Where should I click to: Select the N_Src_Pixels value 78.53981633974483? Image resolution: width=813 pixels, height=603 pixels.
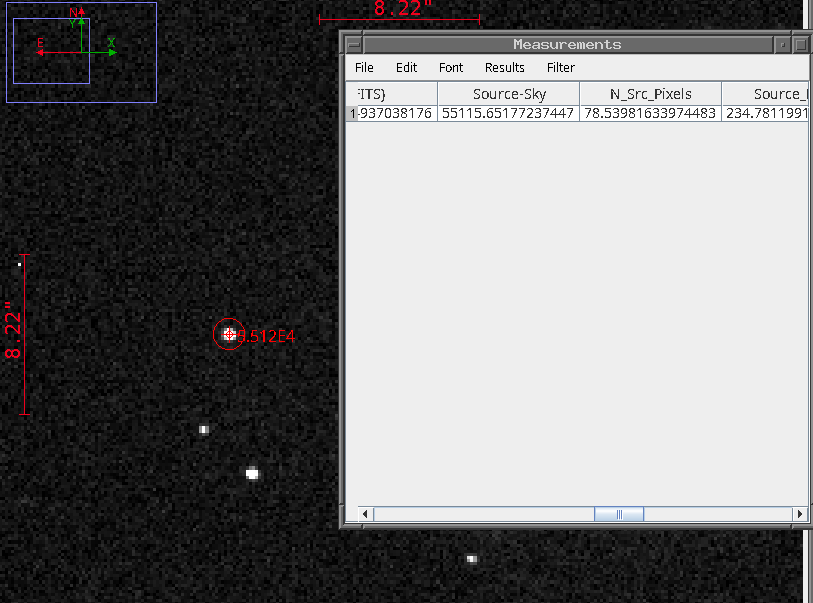point(650,114)
